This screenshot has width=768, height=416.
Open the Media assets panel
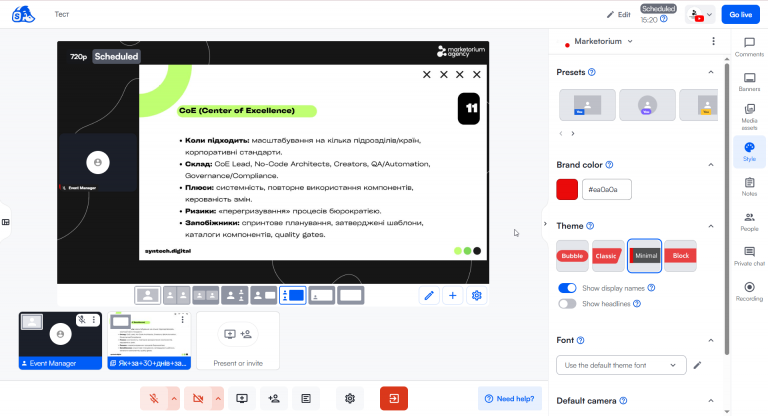coord(749,117)
